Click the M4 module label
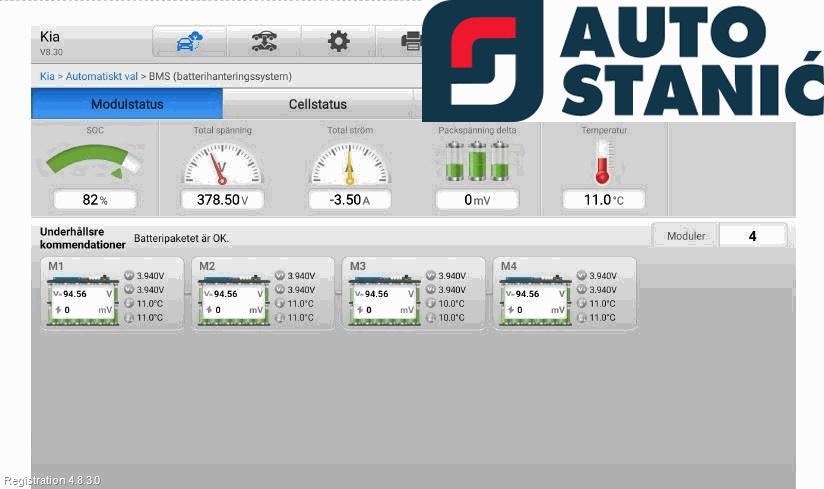The image size is (824, 489). click(508, 266)
